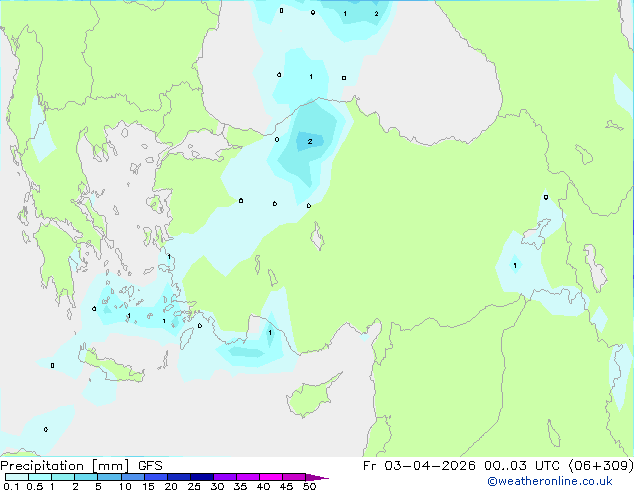Select the legend swatch between 25 and 30
This screenshot has height=490, width=634.
coord(202,477)
